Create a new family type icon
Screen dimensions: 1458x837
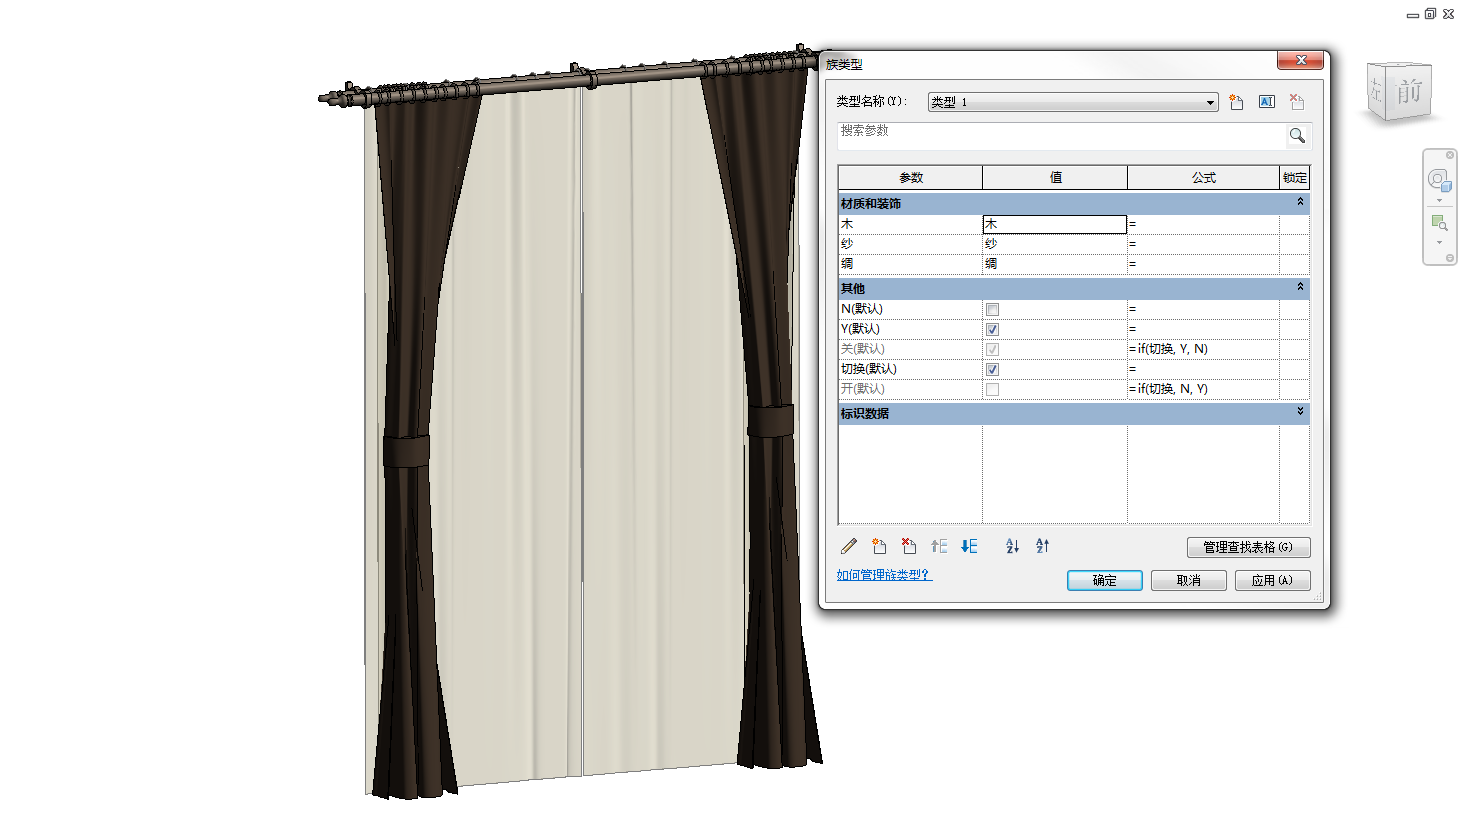click(x=1237, y=102)
